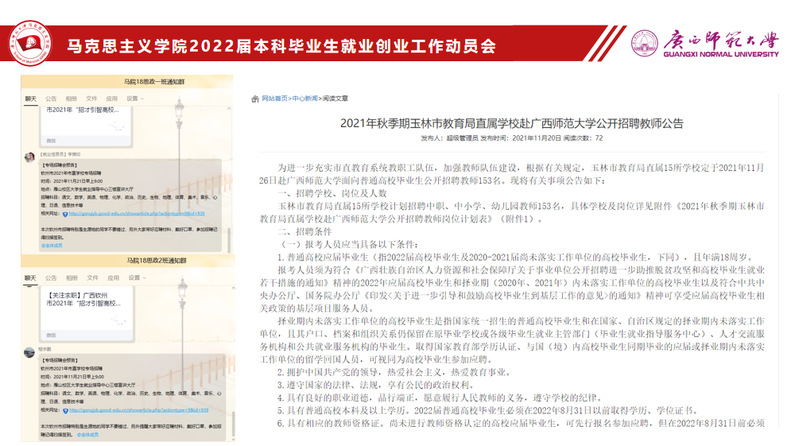The image size is (798, 446).
Task: Open sender avatar in 思政一班通知群 chat
Action: (30, 157)
